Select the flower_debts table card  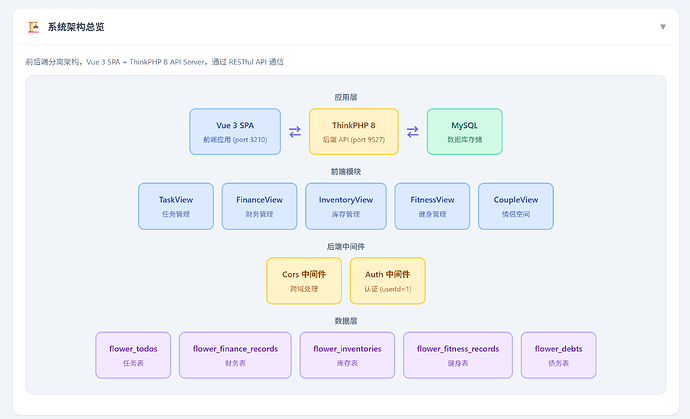click(559, 355)
